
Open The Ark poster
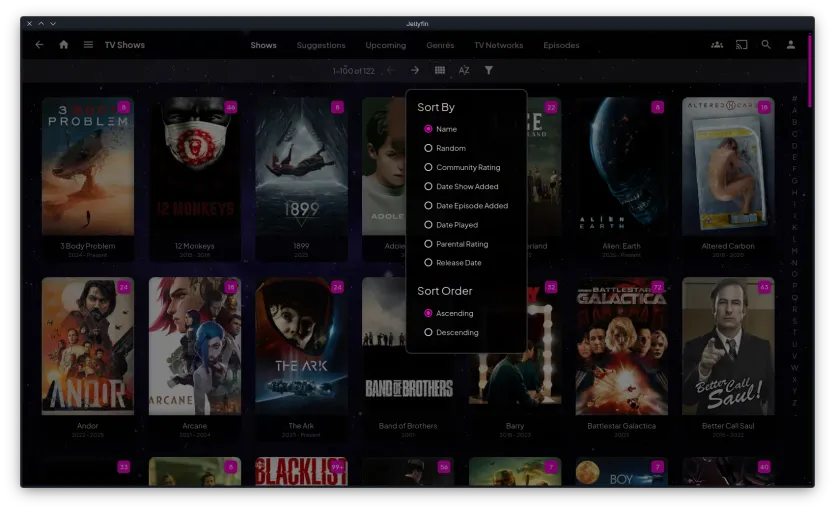[x=301, y=346]
